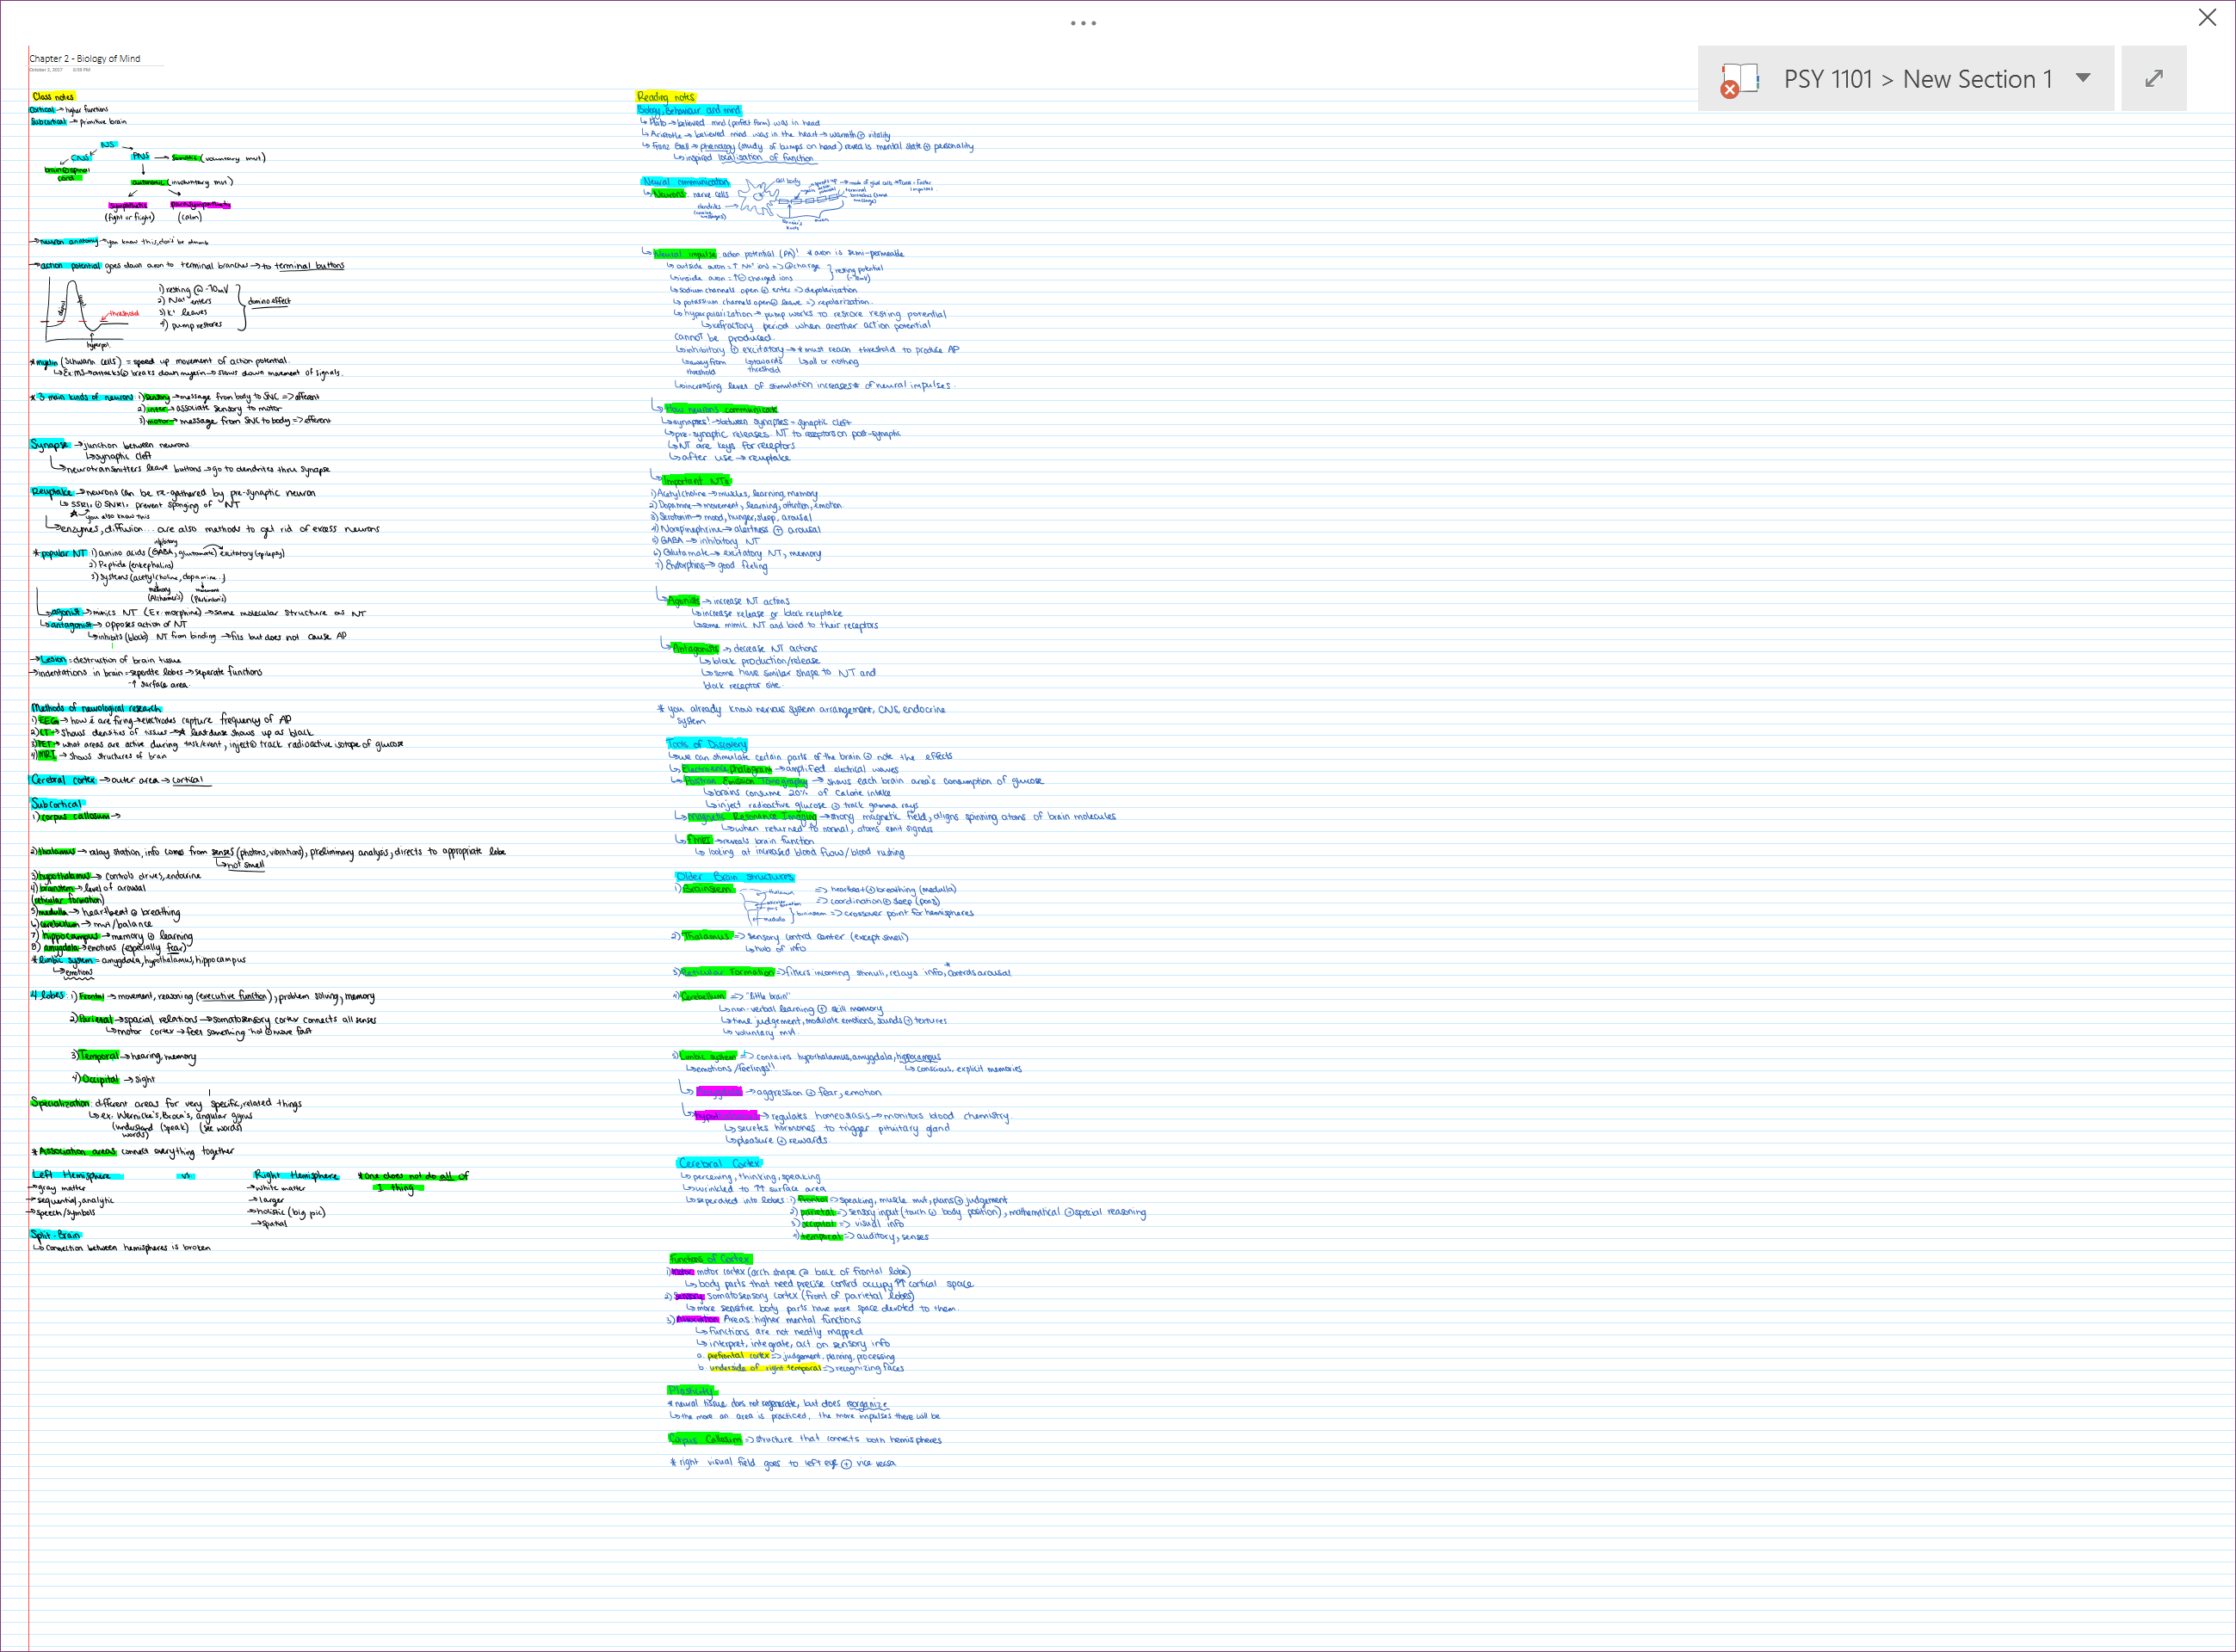
Task: Click the green 'Plasticity' heading
Action: 691,1390
